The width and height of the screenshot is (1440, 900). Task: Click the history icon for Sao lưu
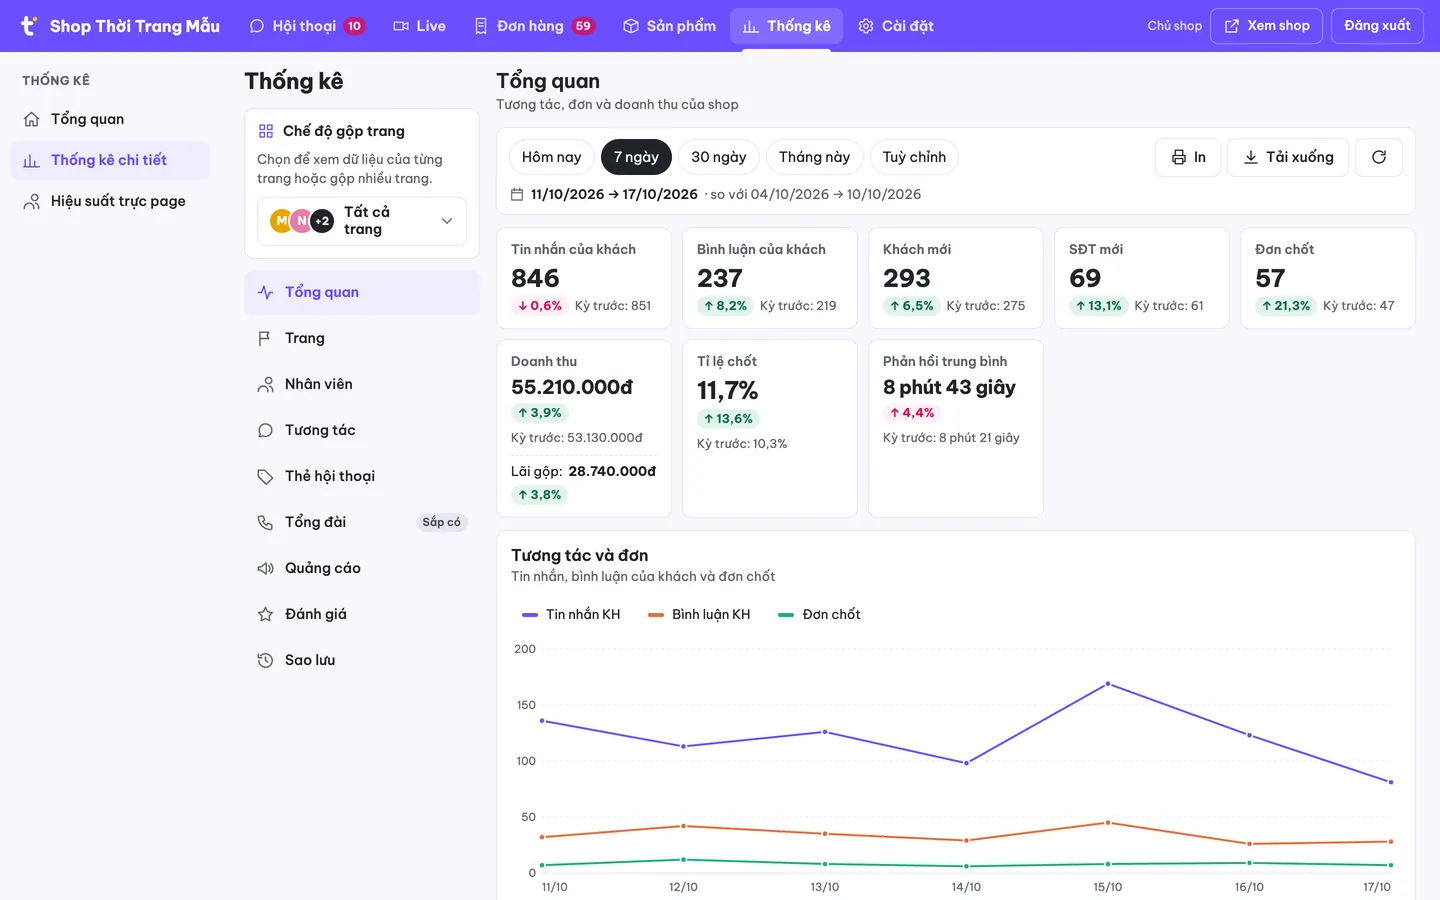pyautogui.click(x=265, y=660)
